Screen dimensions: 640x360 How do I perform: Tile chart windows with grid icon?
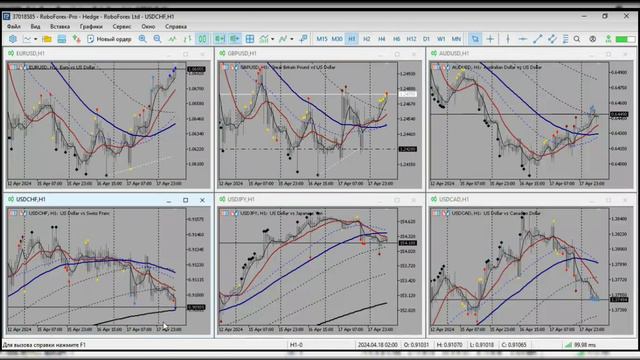pos(250,39)
